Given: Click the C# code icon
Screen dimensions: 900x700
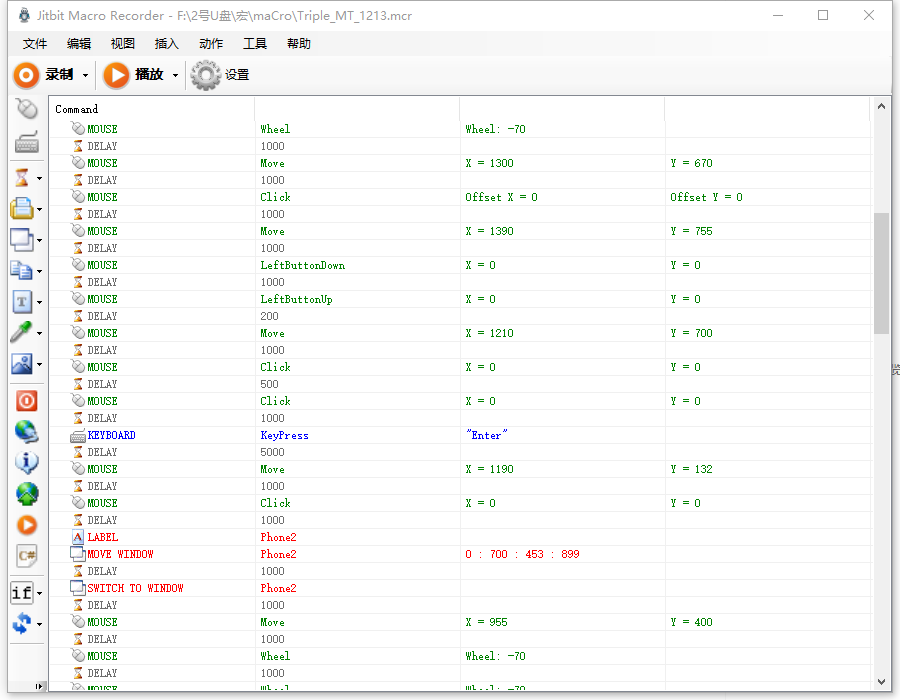Looking at the screenshot, I should click(26, 555).
